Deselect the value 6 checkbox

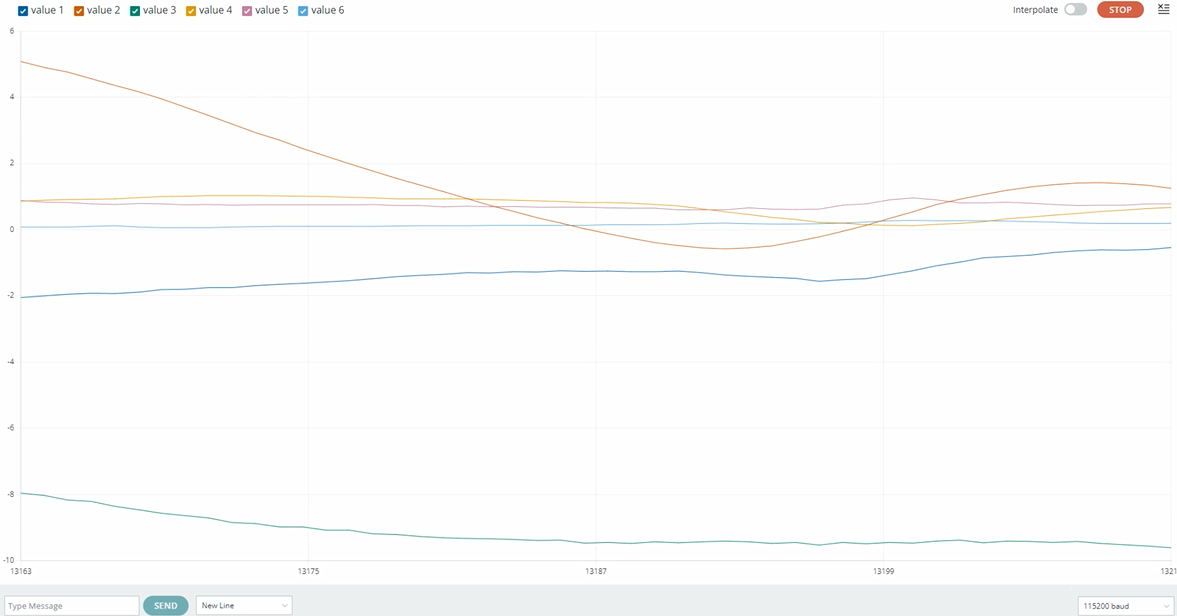[303, 10]
